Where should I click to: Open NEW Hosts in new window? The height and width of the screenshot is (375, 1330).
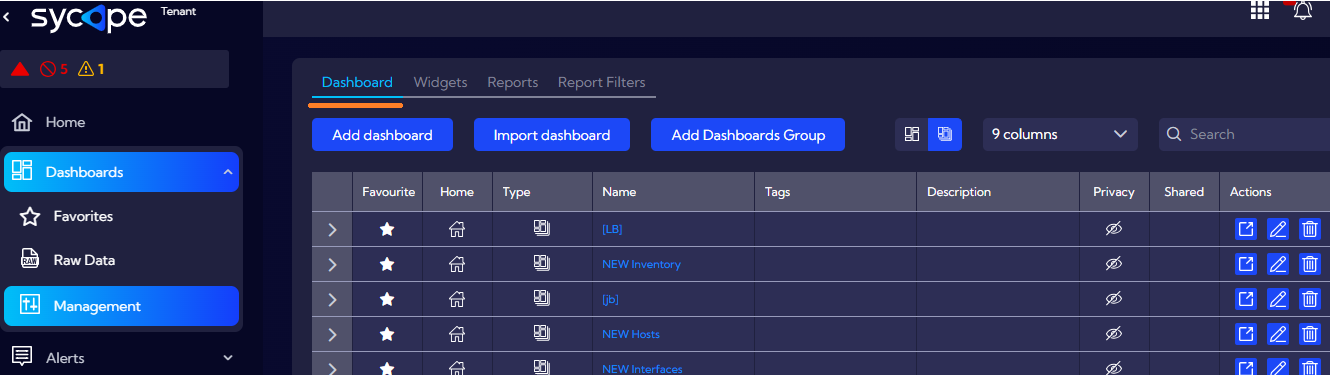1246,333
